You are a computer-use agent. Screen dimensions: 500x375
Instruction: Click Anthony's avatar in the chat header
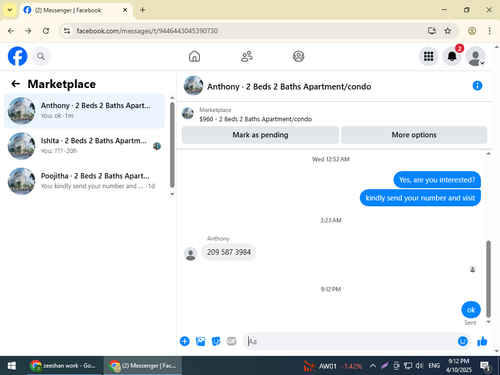click(193, 86)
